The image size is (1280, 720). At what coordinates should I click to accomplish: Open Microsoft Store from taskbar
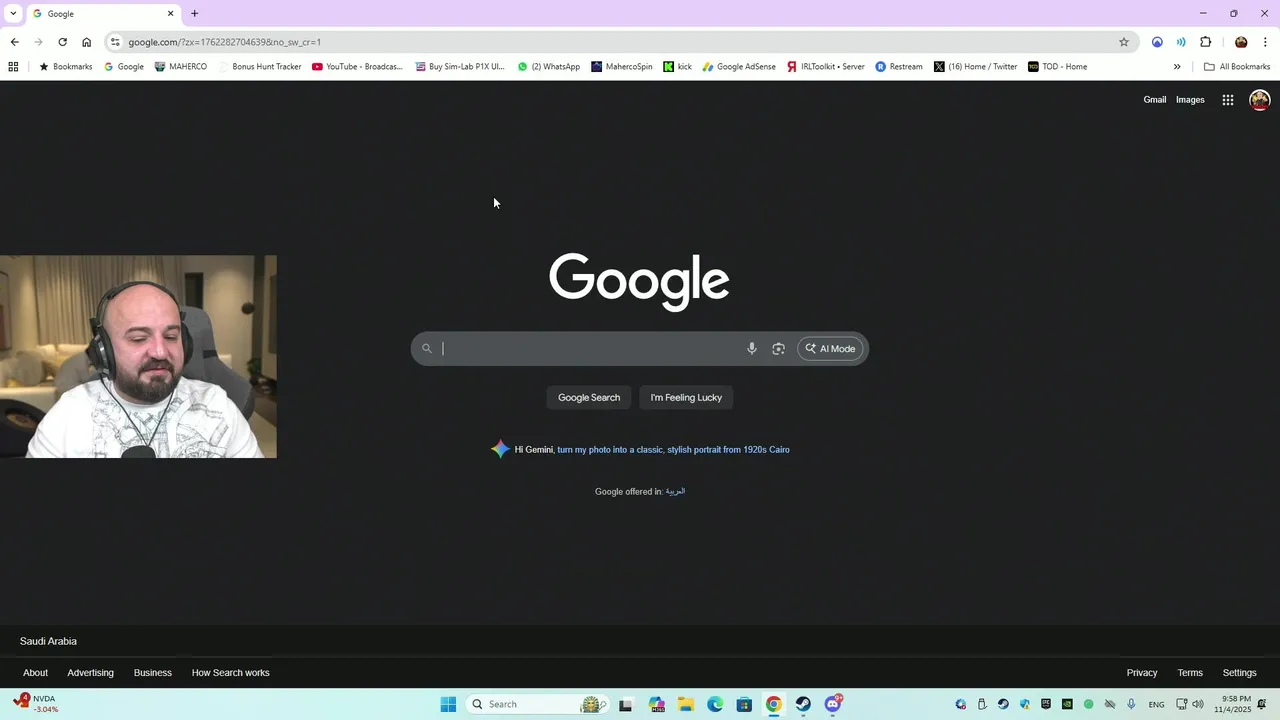point(744,704)
